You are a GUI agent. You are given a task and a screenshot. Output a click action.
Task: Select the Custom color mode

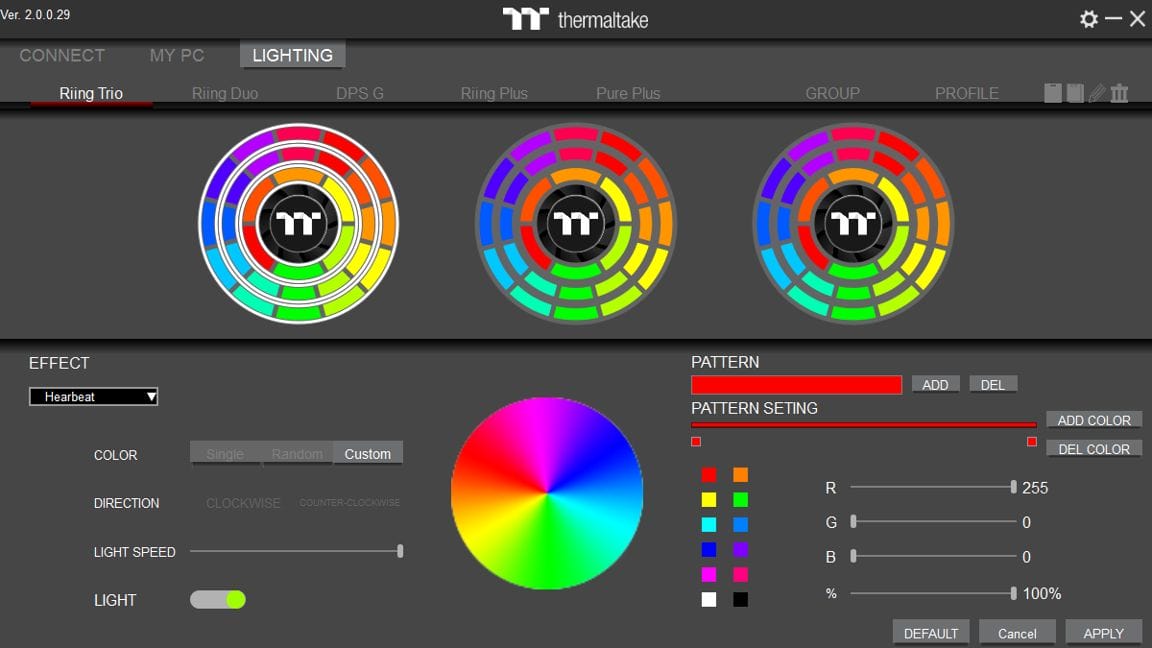coord(368,453)
